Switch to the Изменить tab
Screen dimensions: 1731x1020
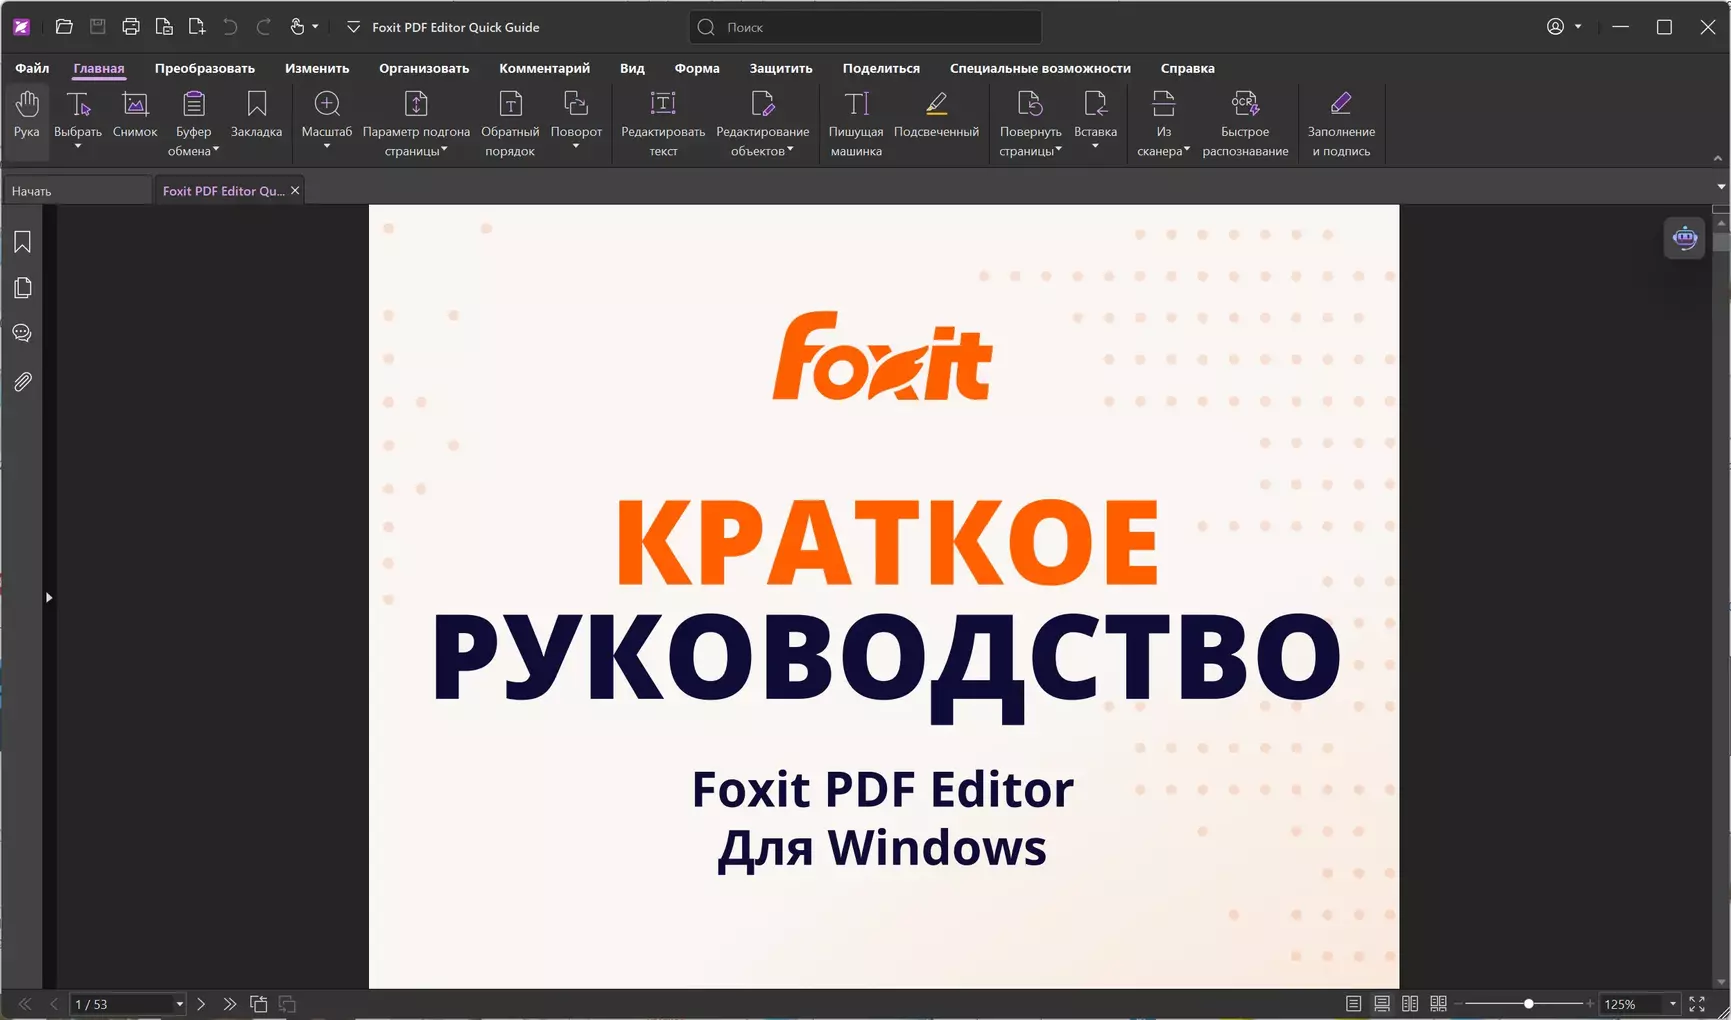pyautogui.click(x=317, y=68)
